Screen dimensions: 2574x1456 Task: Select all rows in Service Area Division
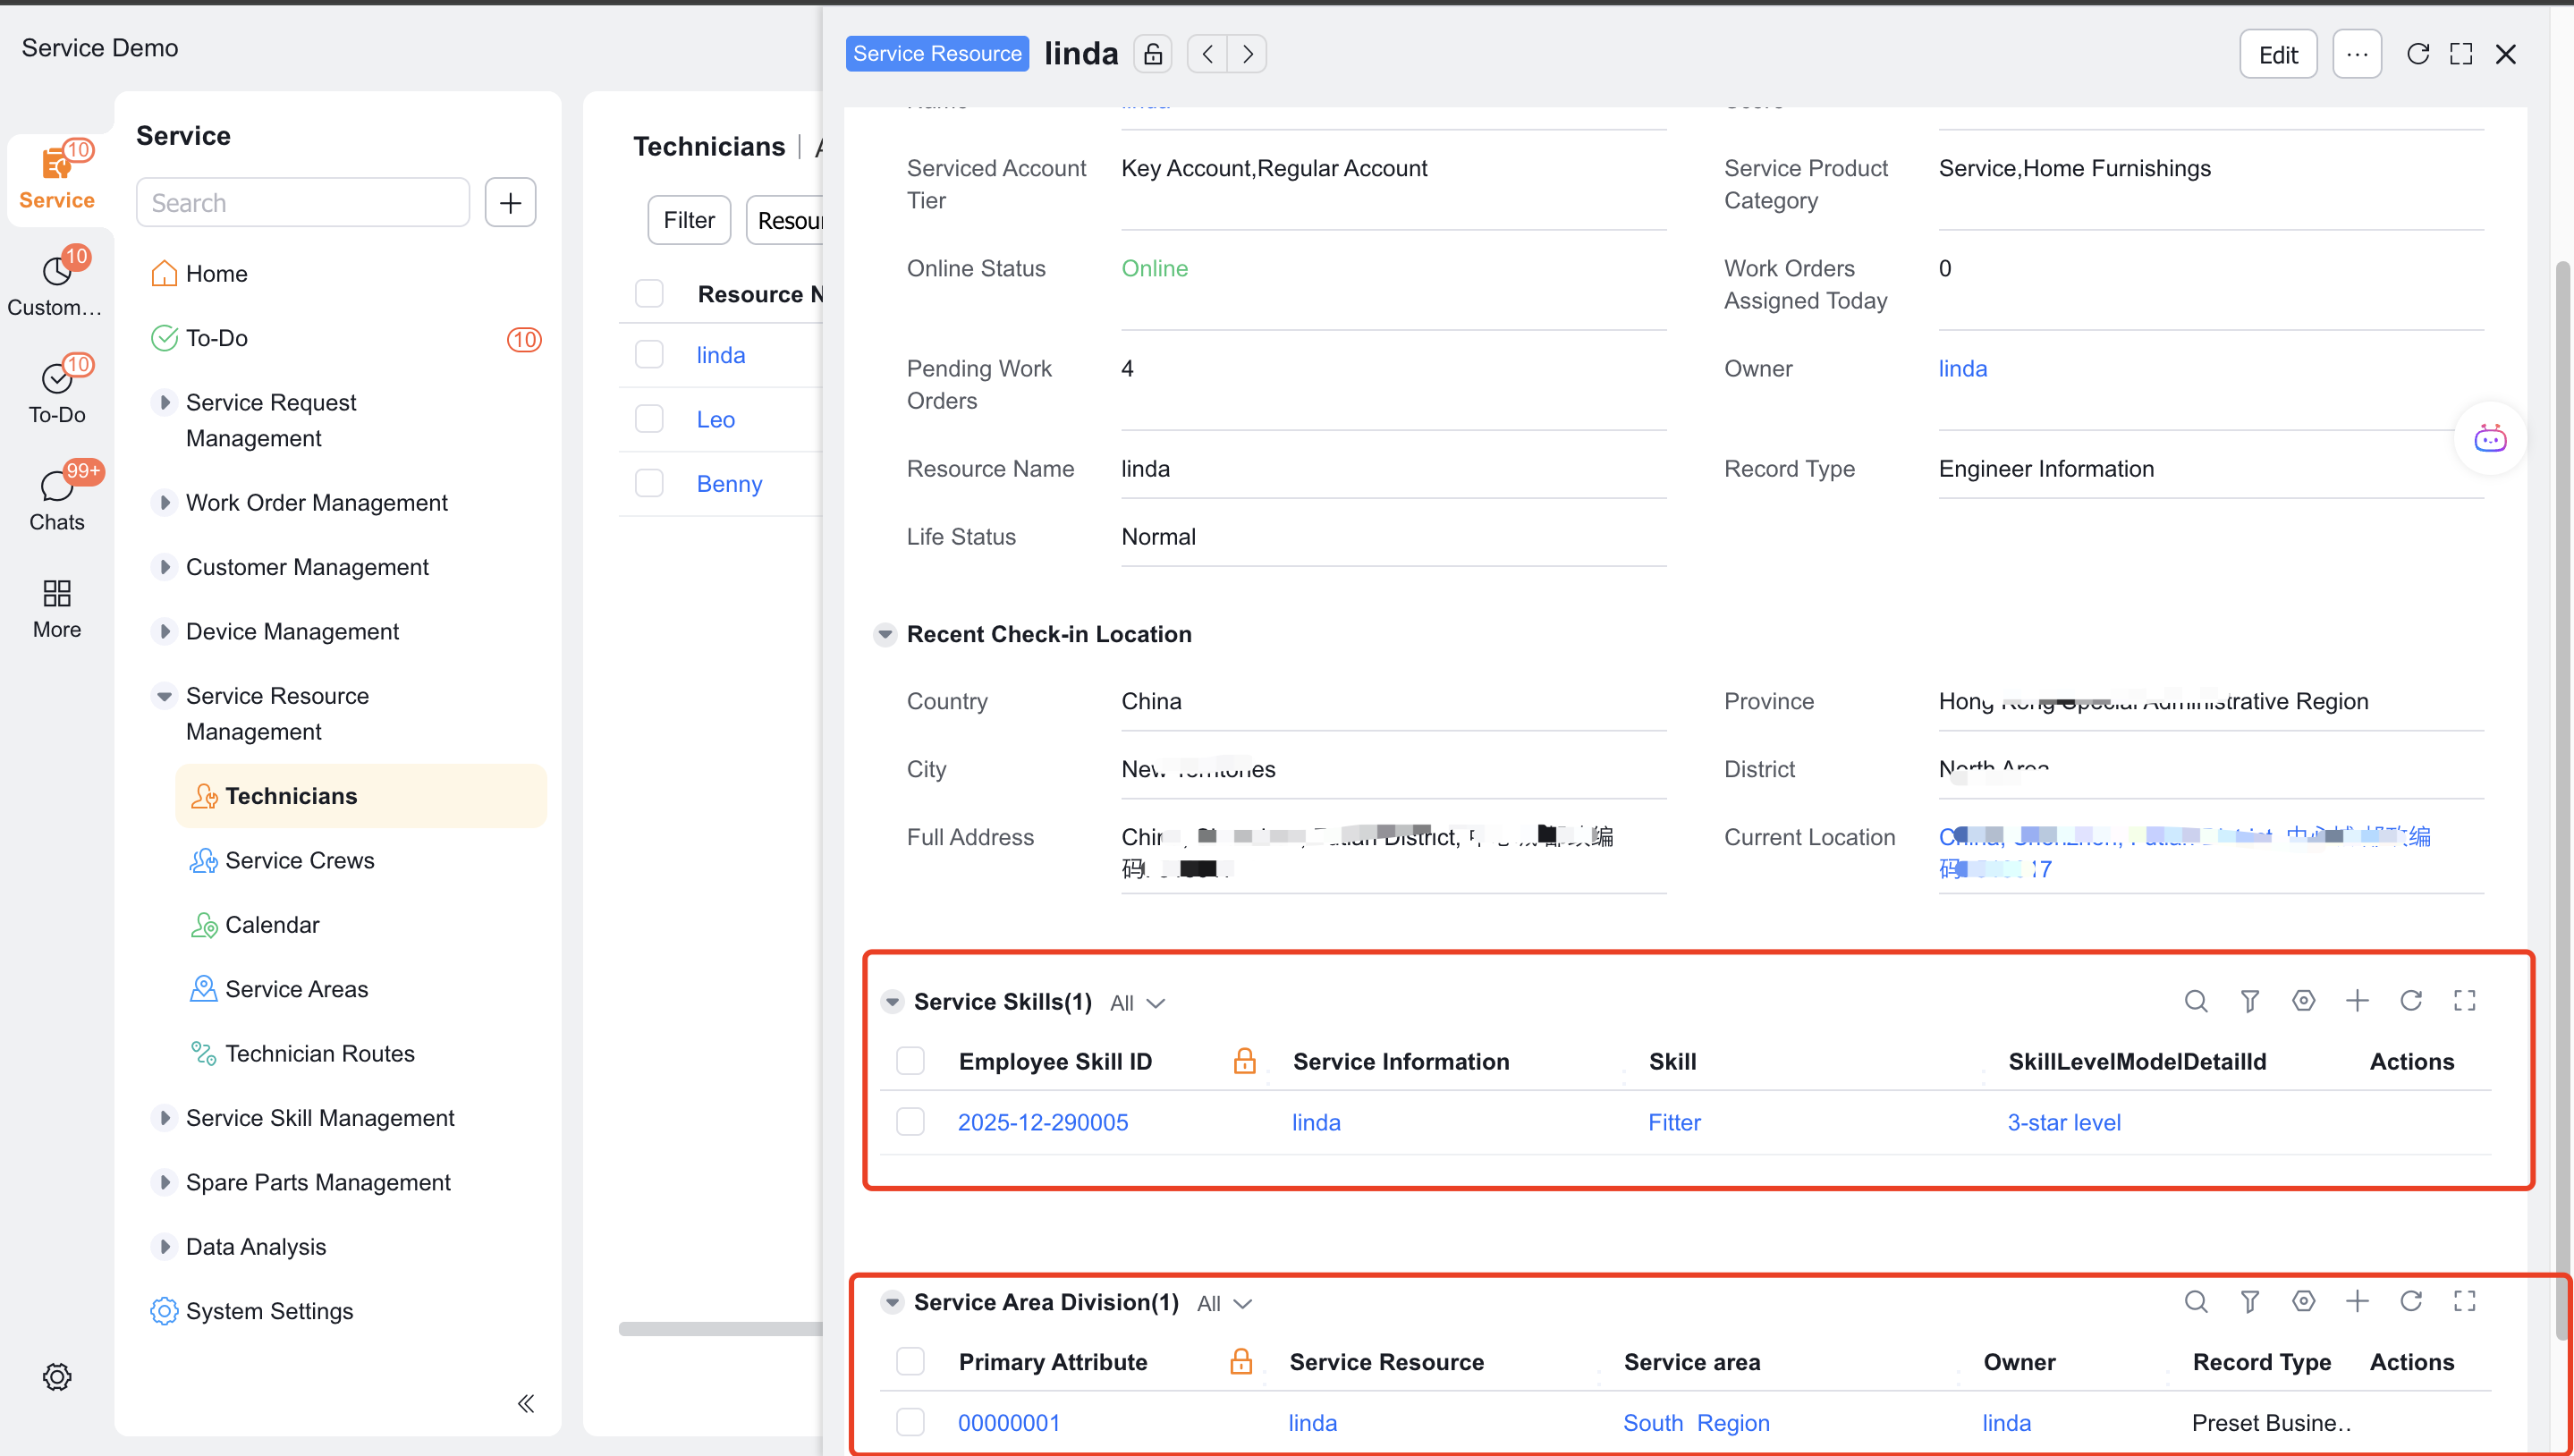[910, 1362]
